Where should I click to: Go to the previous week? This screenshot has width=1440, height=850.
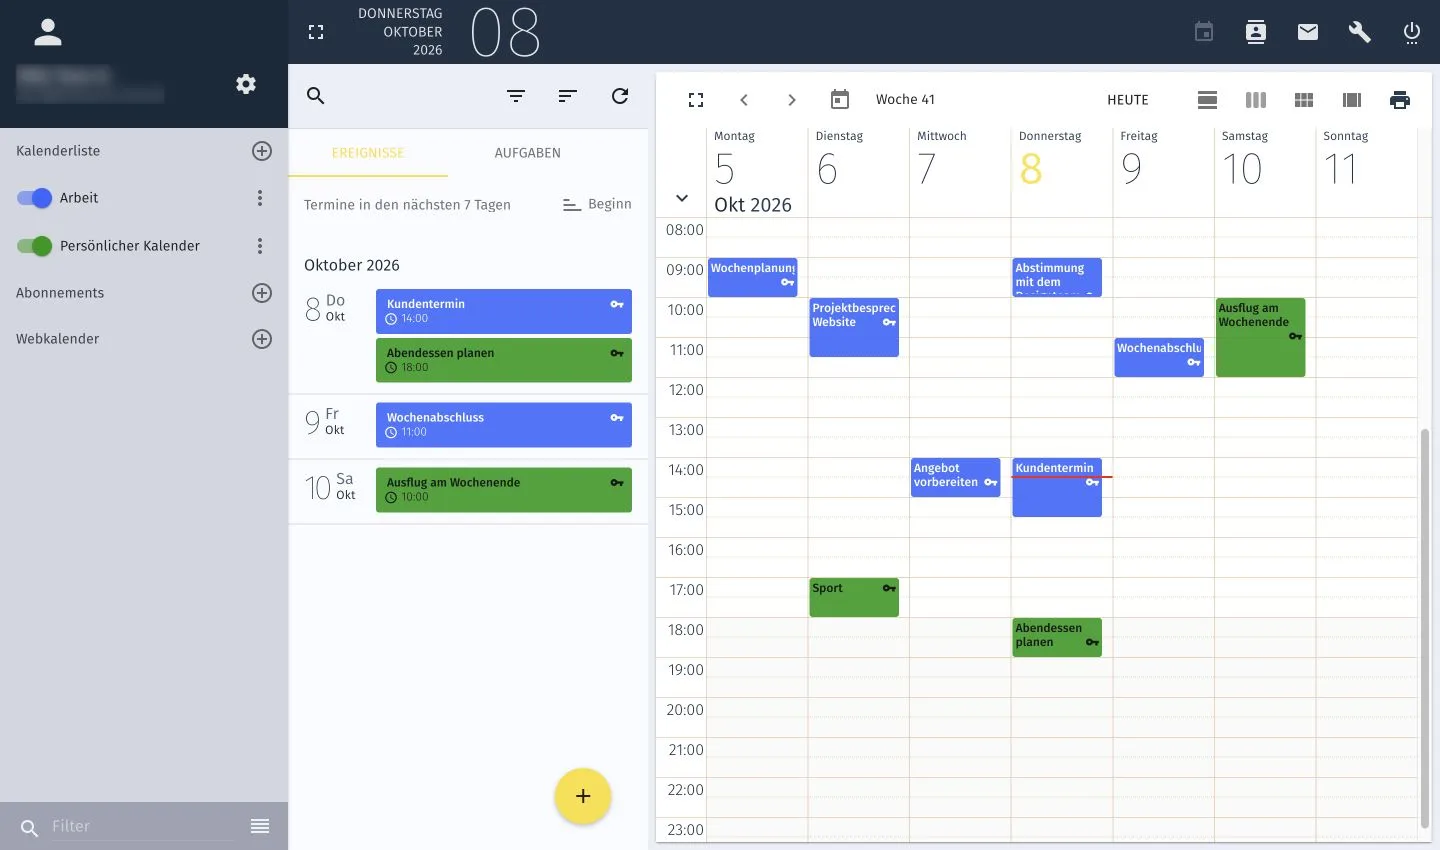[x=744, y=100]
